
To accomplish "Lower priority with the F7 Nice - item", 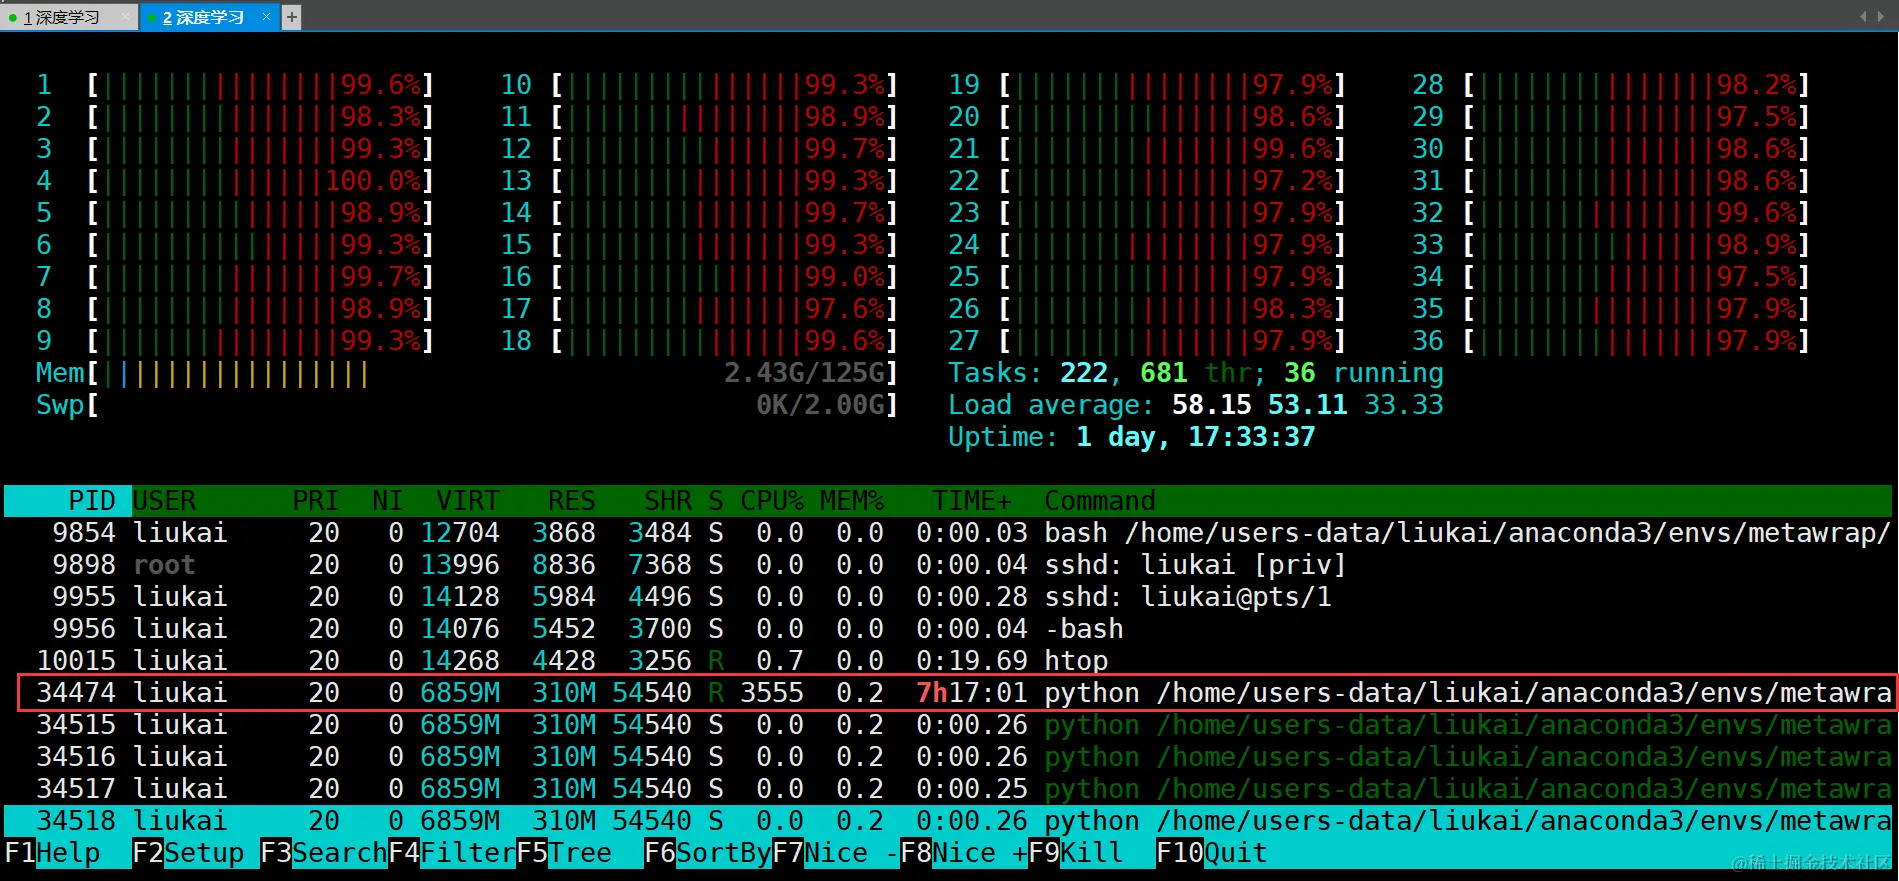I will click(836, 853).
